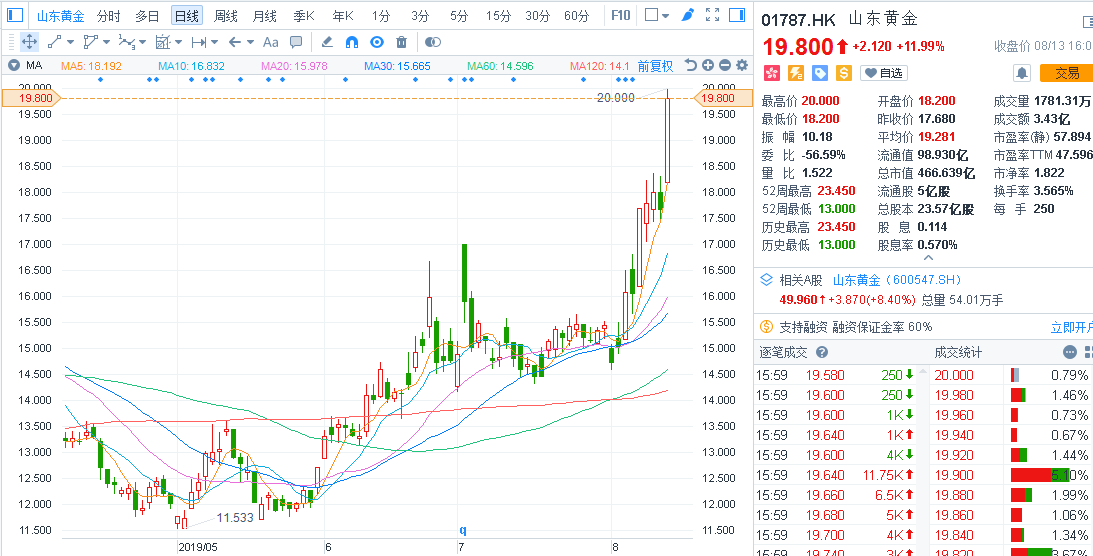Select the comment bubble note tool

(296, 42)
